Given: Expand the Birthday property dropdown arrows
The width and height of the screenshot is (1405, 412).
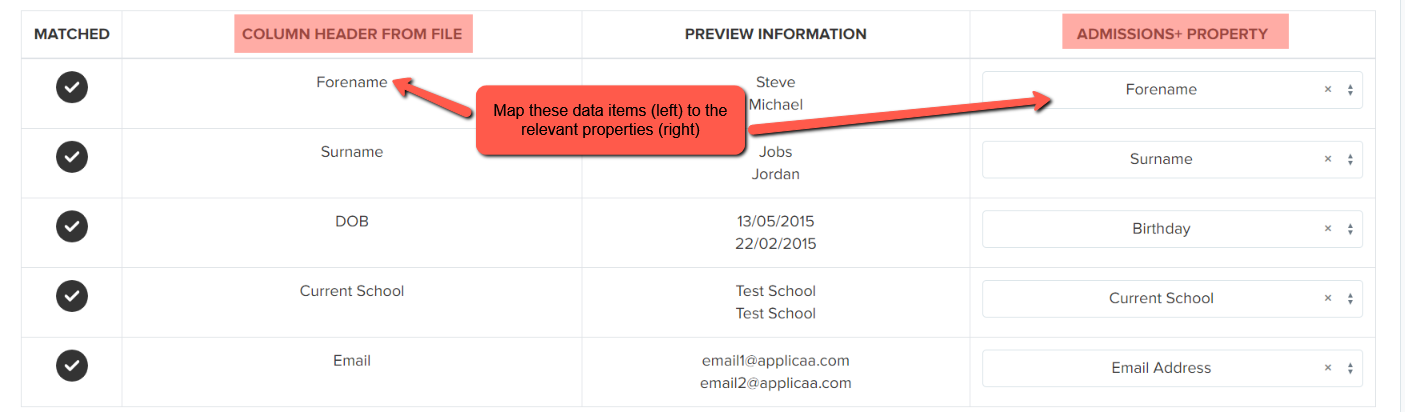Looking at the screenshot, I should (x=1350, y=229).
